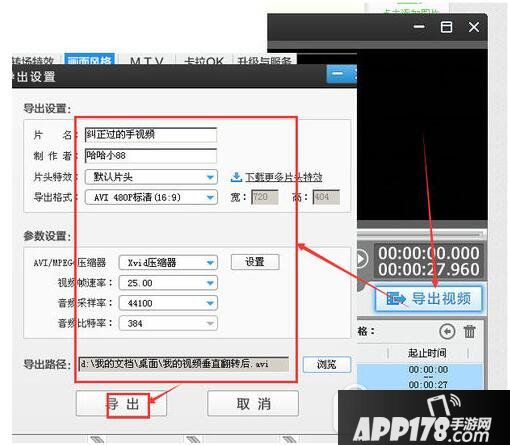Image resolution: width=510 pixels, height=445 pixels.
Task: Open the 音频采样率 44100 dropdown
Action: point(168,303)
